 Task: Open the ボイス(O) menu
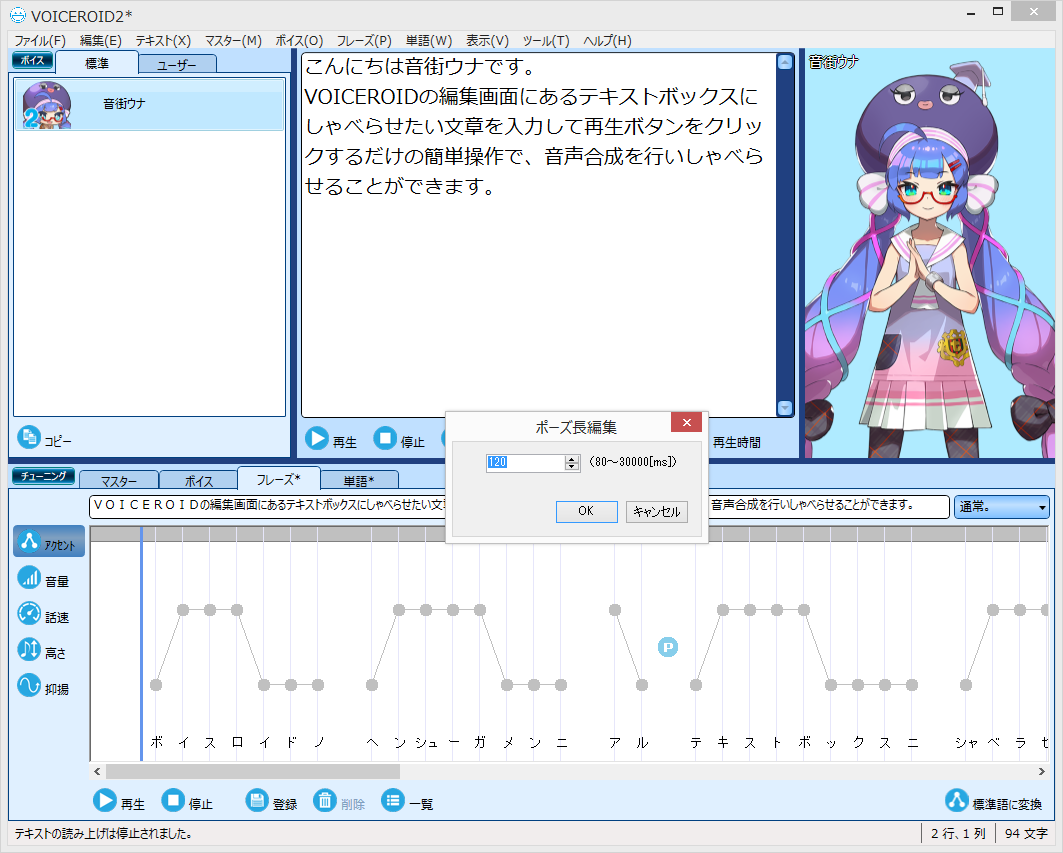coord(299,41)
